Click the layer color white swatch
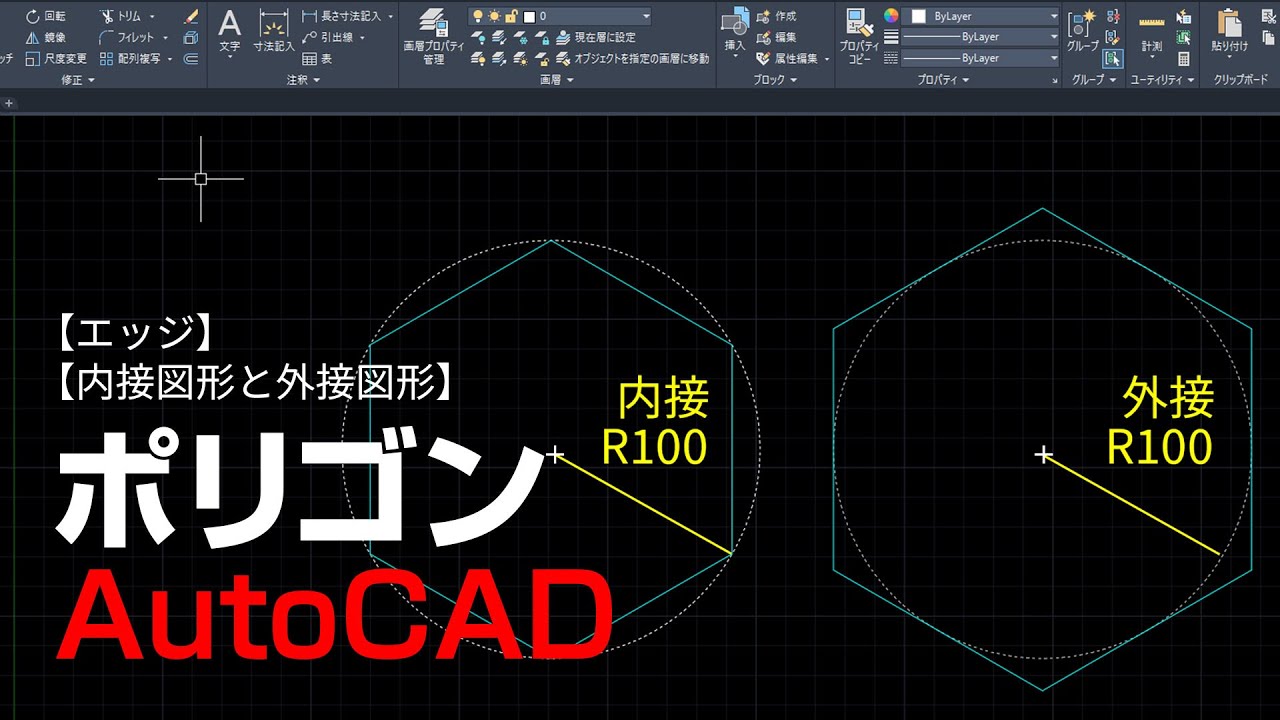 click(529, 16)
